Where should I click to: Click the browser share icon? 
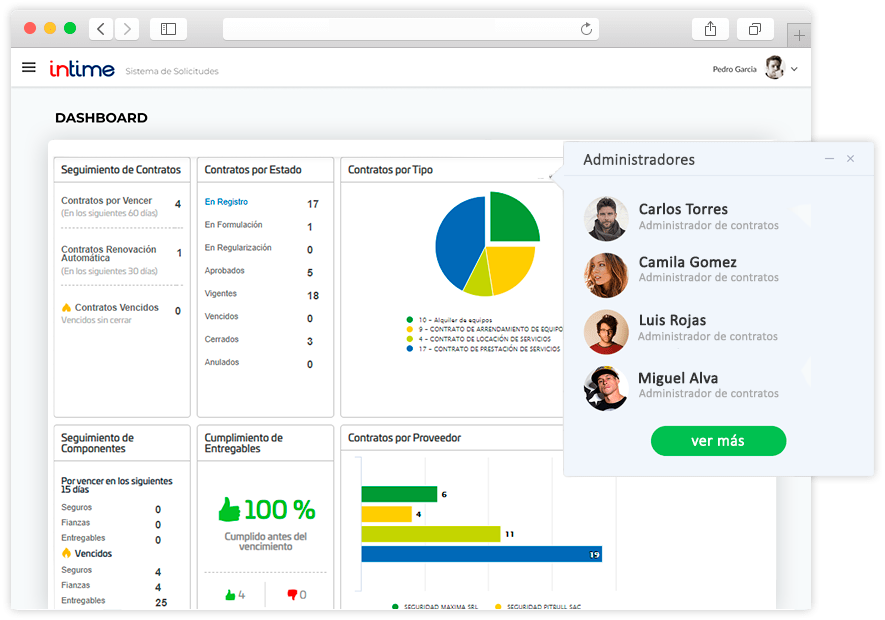[x=710, y=29]
